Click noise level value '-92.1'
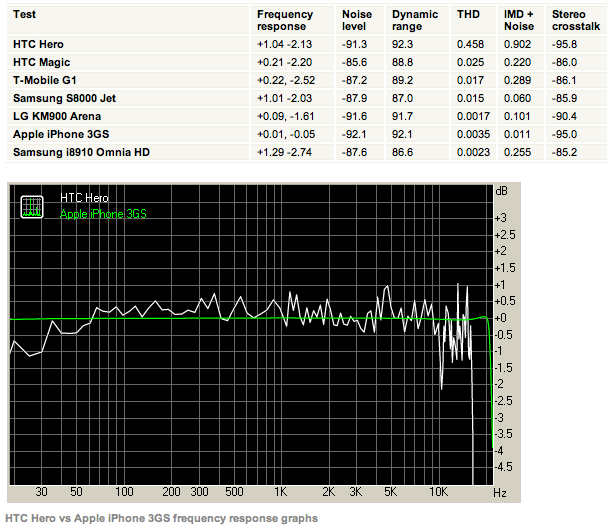The height and width of the screenshot is (529, 612). pyautogui.click(x=354, y=134)
